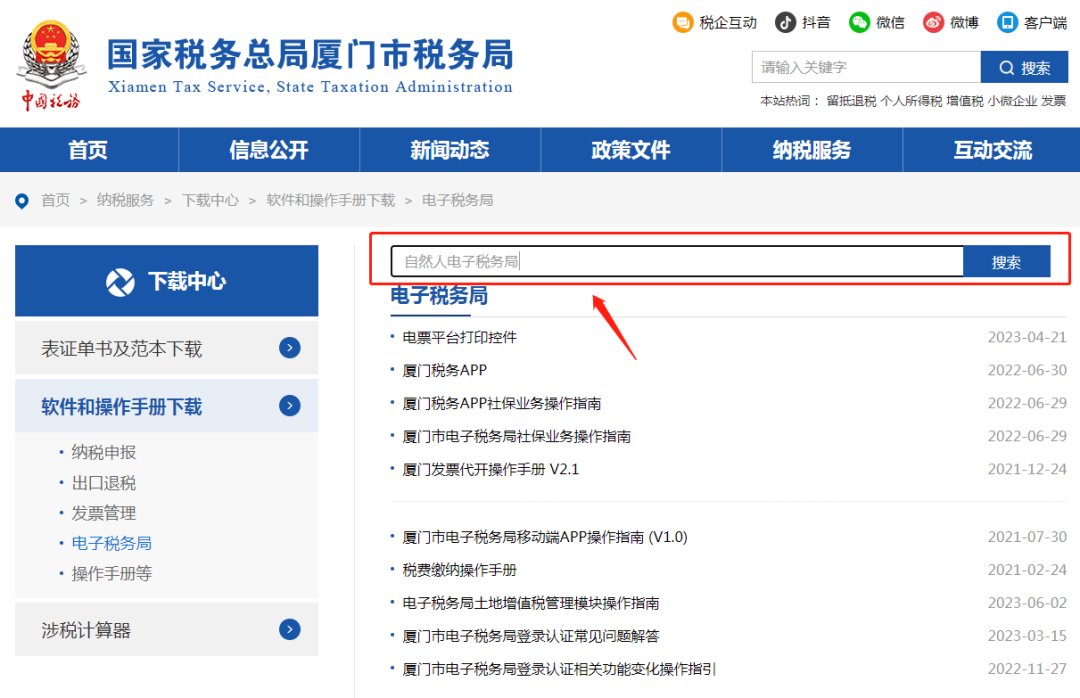The width and height of the screenshot is (1080, 698).
Task: Click the 电子税务局 section heading
Action: point(439,296)
